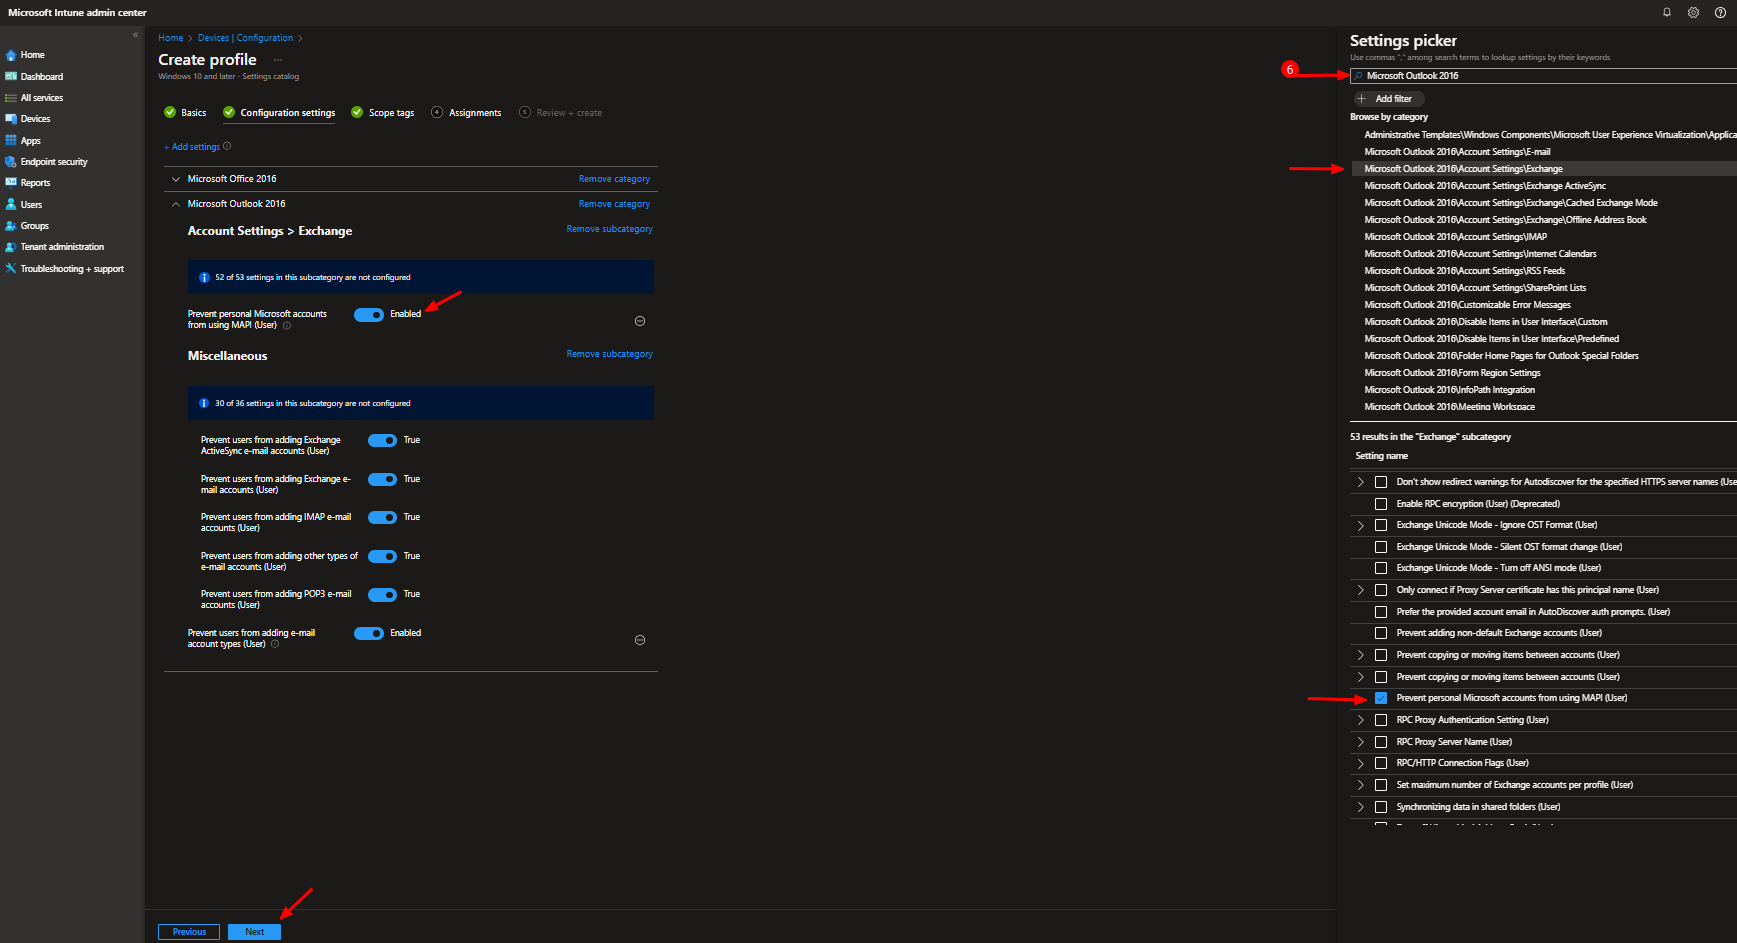
Task: Go to the Basics wizard step
Action: [x=185, y=113]
